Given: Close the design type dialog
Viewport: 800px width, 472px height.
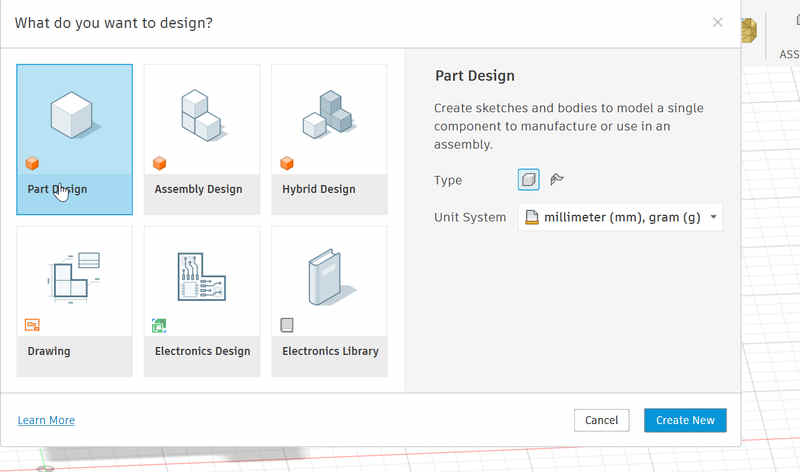Looking at the screenshot, I should pyautogui.click(x=717, y=22).
